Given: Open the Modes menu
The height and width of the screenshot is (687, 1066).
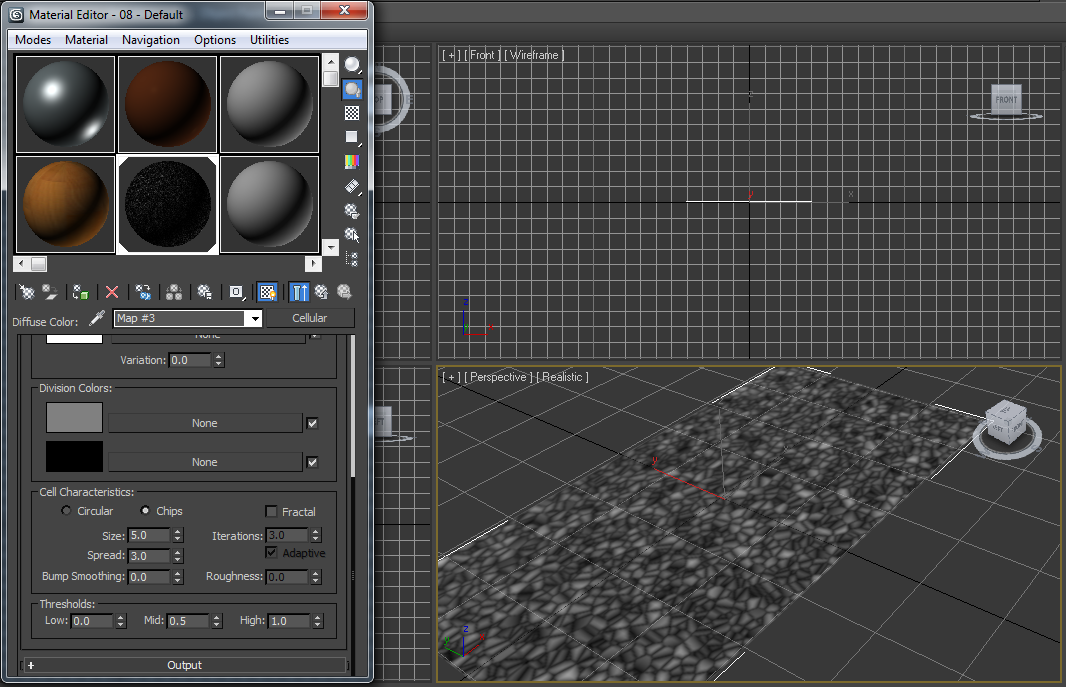Looking at the screenshot, I should 32,40.
